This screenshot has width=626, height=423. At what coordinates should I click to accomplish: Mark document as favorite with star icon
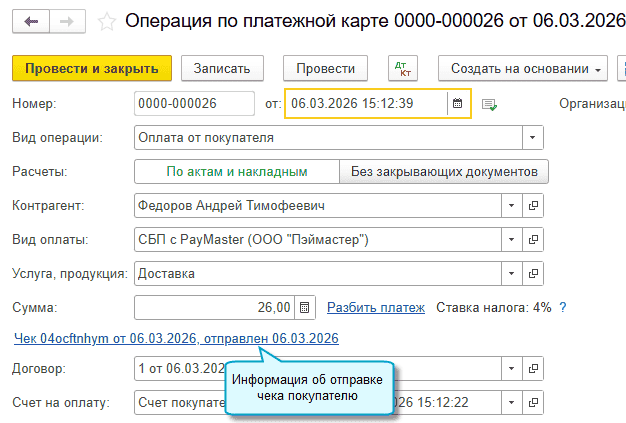click(x=107, y=23)
